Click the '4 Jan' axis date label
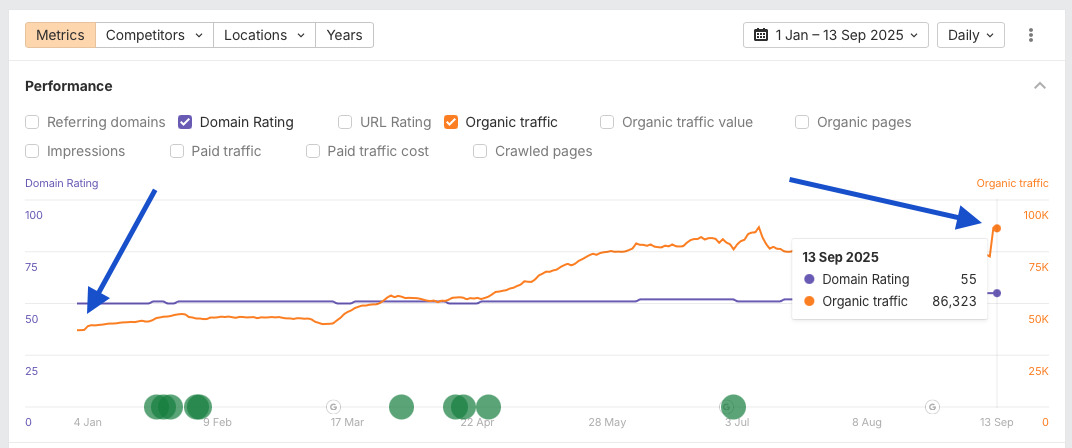The height and width of the screenshot is (448, 1072). point(88,423)
